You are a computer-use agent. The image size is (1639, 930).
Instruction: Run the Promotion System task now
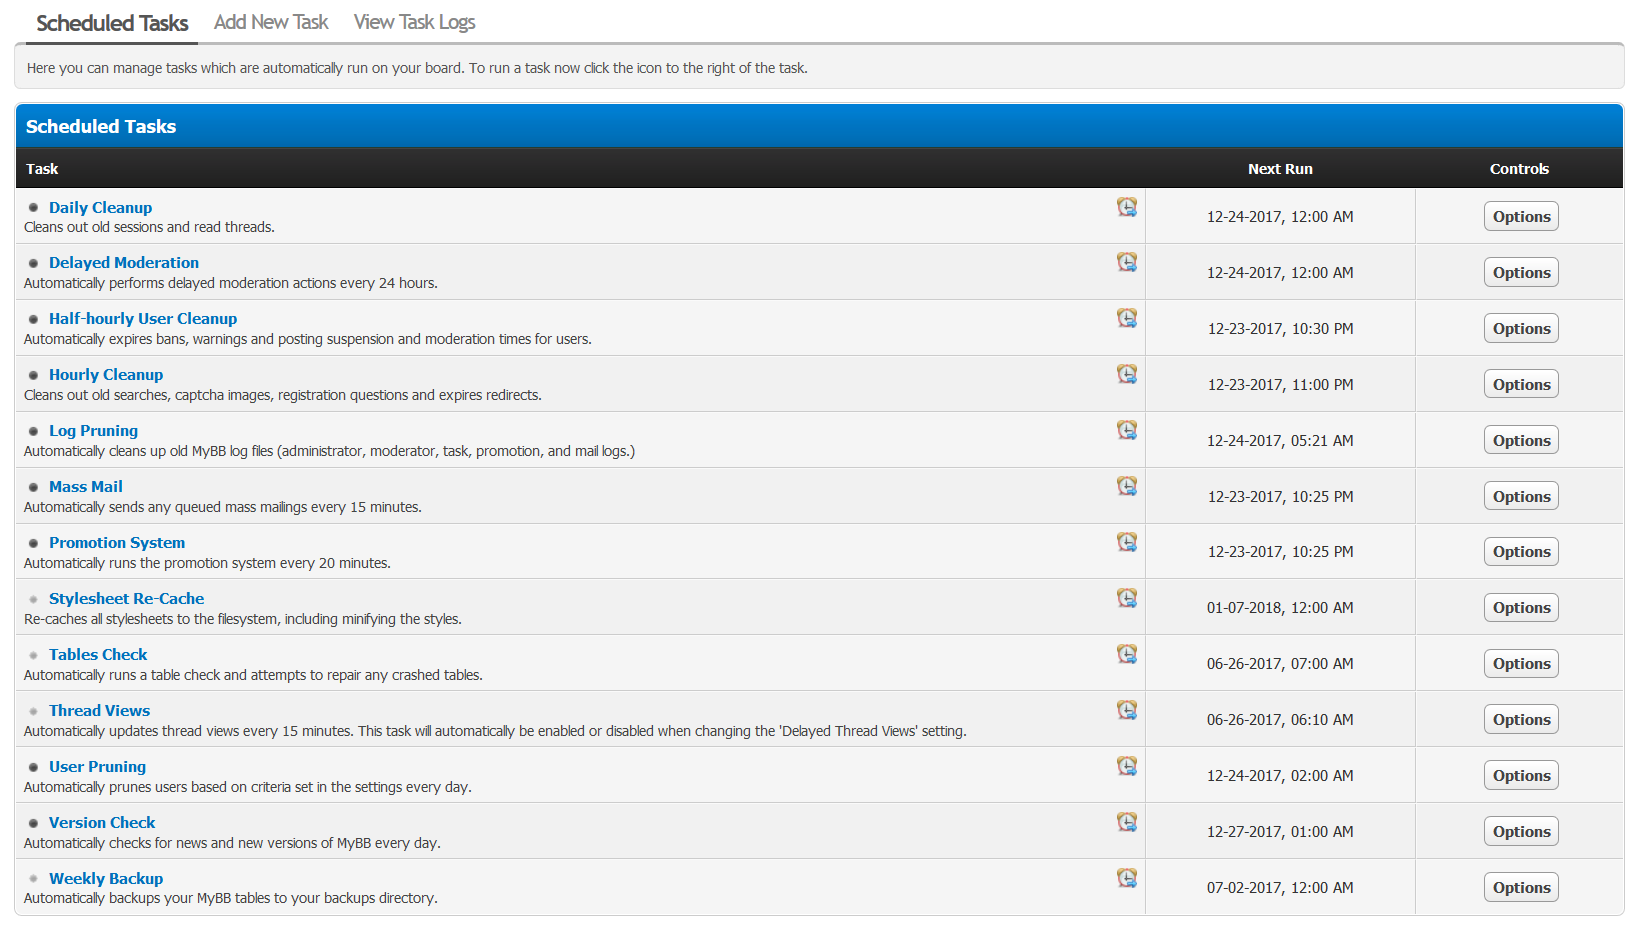pyautogui.click(x=1127, y=542)
